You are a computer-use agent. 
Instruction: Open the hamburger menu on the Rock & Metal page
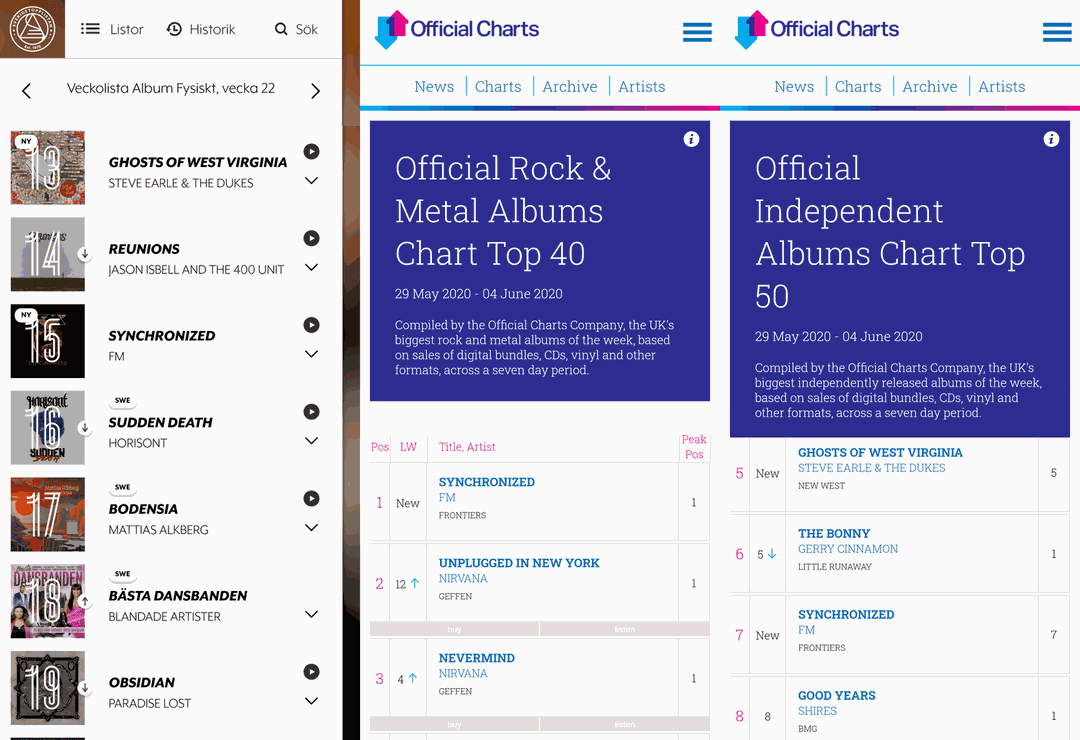click(x=697, y=31)
